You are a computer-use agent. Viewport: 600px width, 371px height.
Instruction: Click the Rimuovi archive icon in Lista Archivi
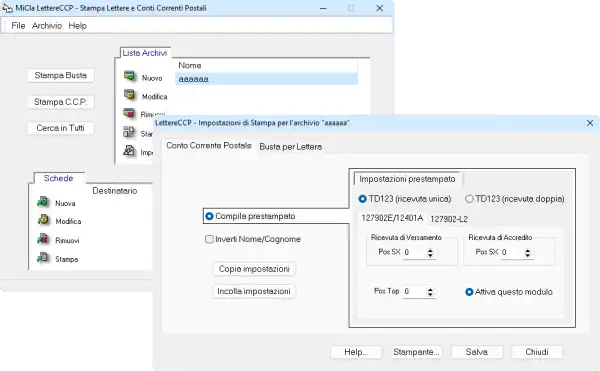pyautogui.click(x=129, y=113)
